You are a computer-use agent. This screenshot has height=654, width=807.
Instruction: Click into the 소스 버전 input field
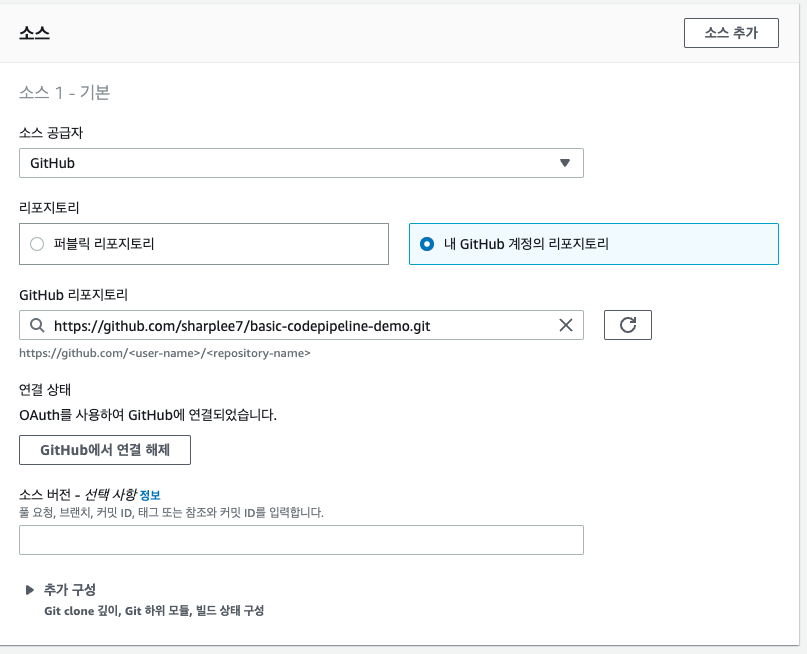click(x=301, y=540)
